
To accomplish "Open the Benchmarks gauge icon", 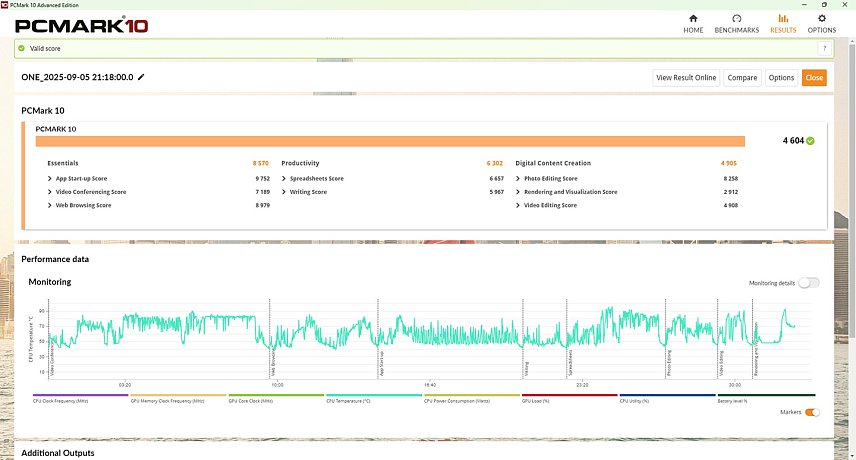I will [736, 19].
